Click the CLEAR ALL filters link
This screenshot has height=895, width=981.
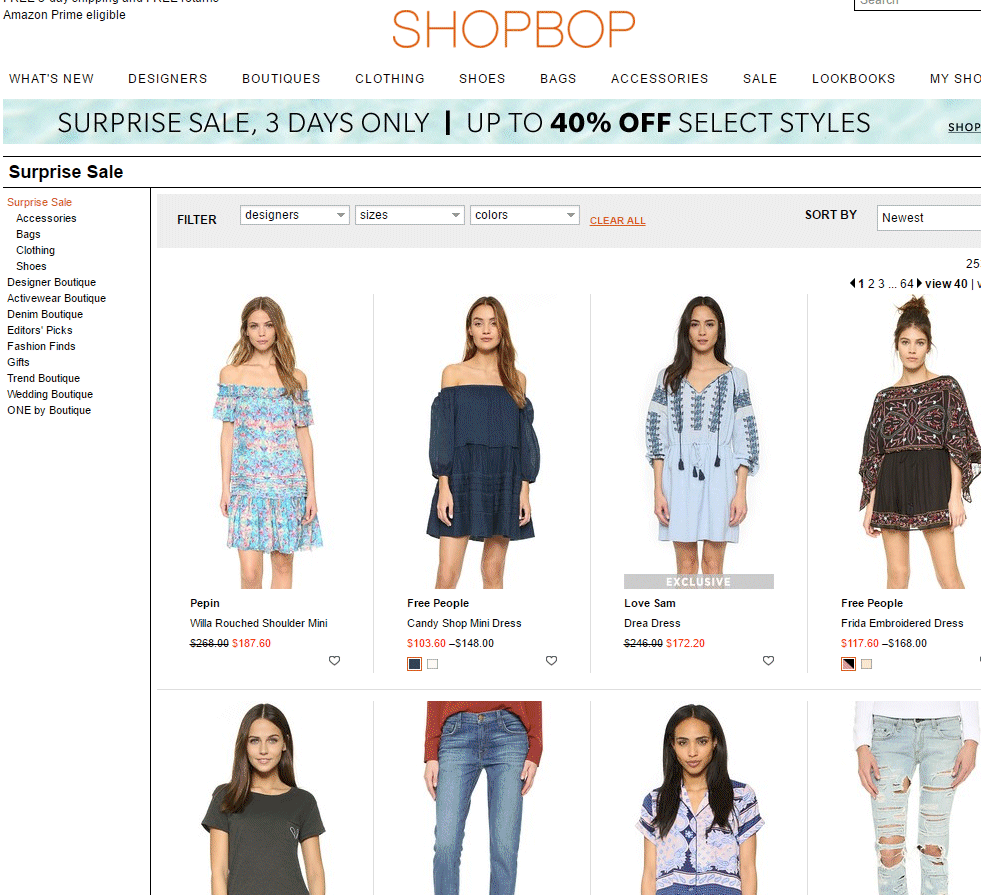617,220
